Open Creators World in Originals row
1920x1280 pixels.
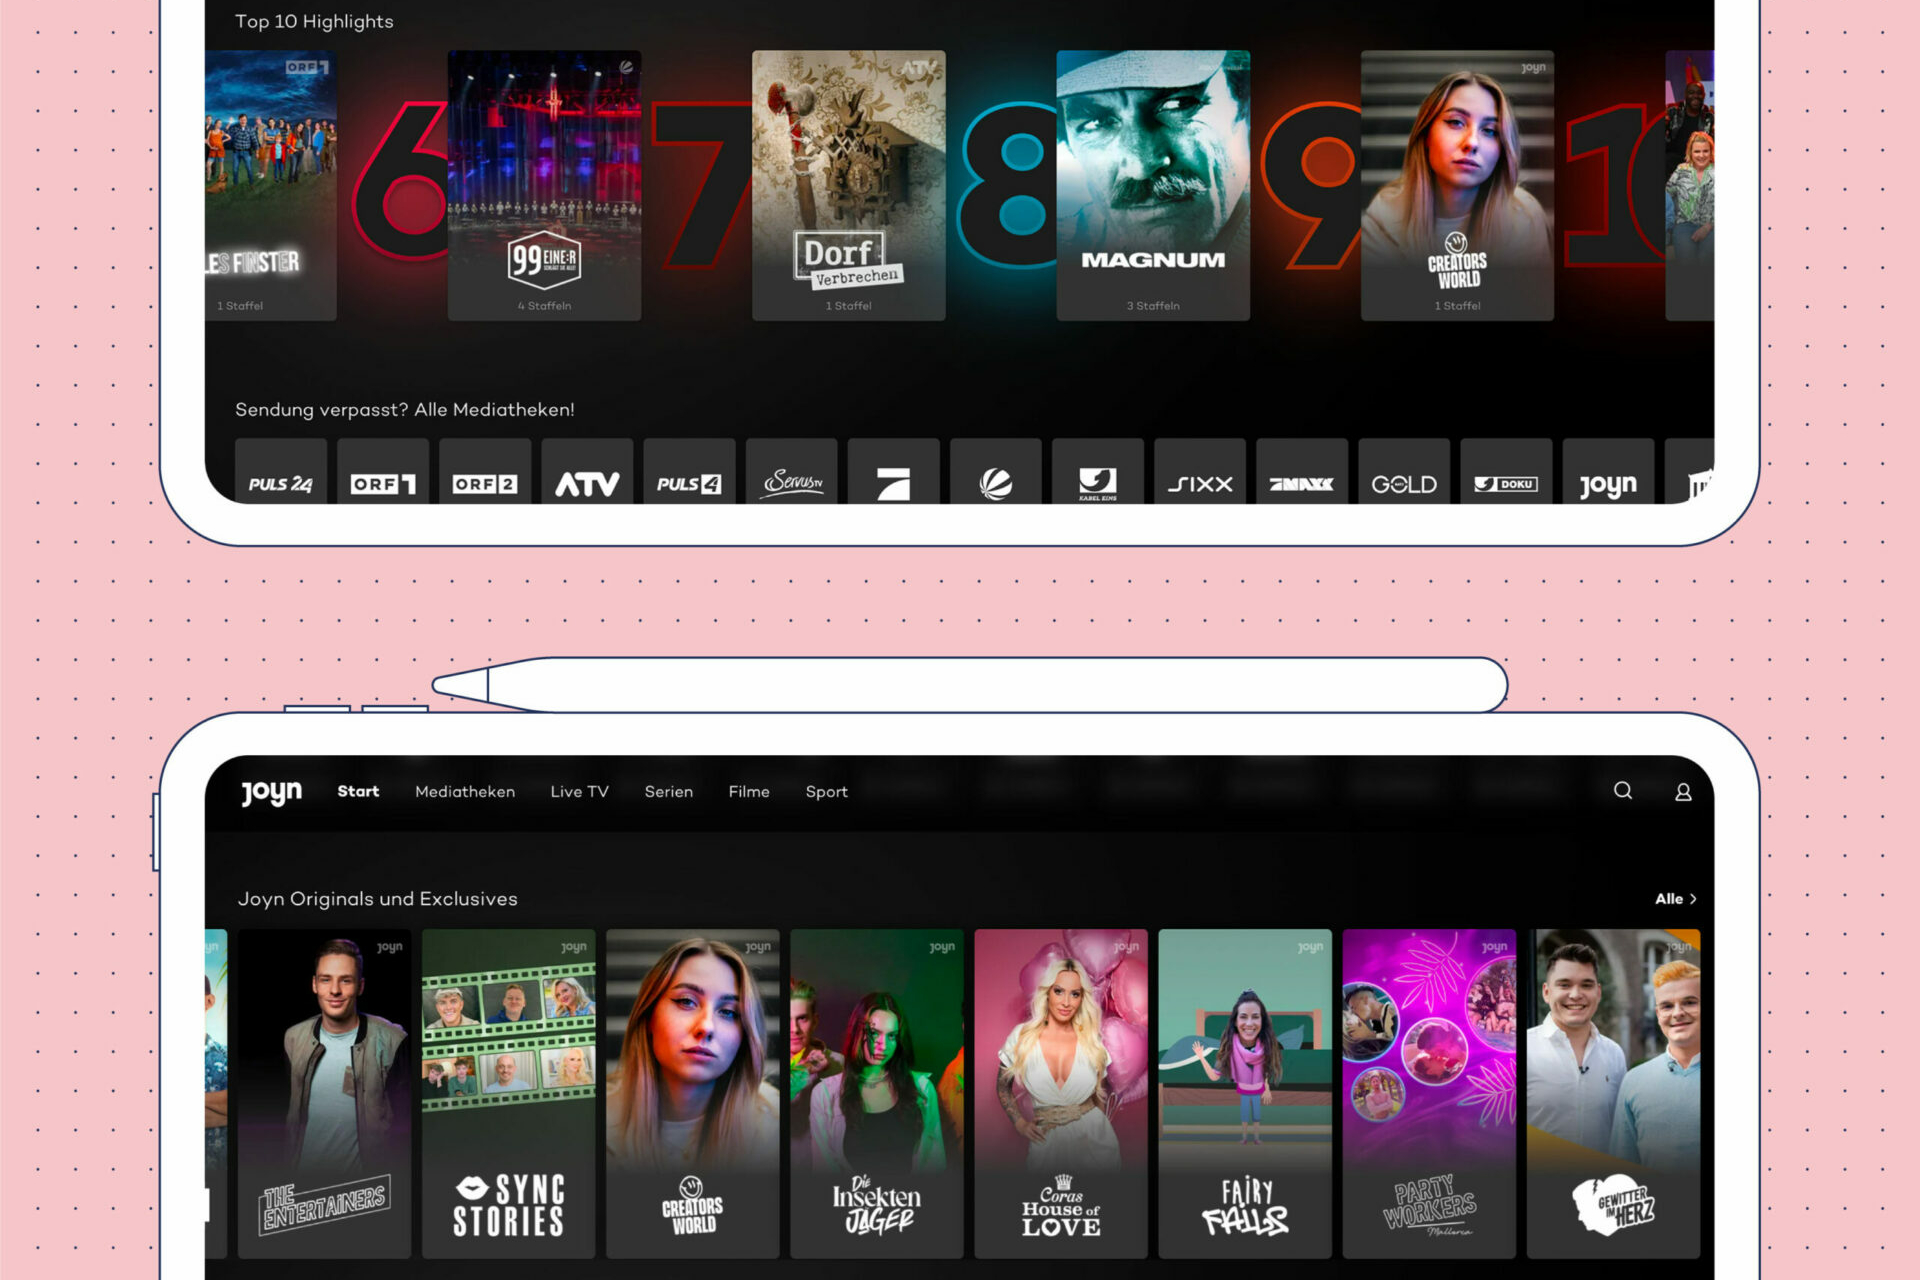[x=692, y=1093]
